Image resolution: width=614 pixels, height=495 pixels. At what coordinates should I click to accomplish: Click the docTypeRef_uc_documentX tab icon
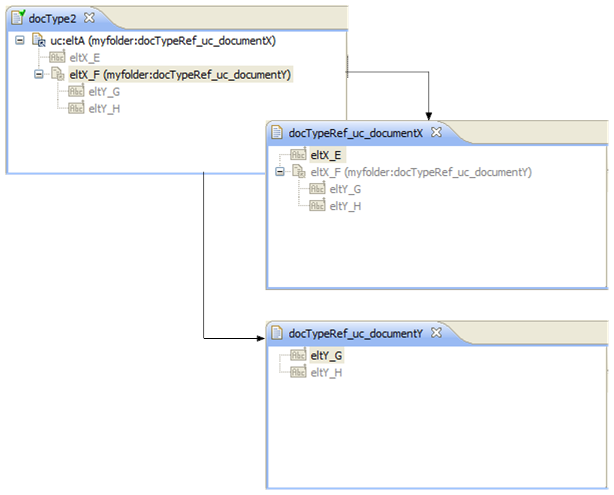(277, 132)
